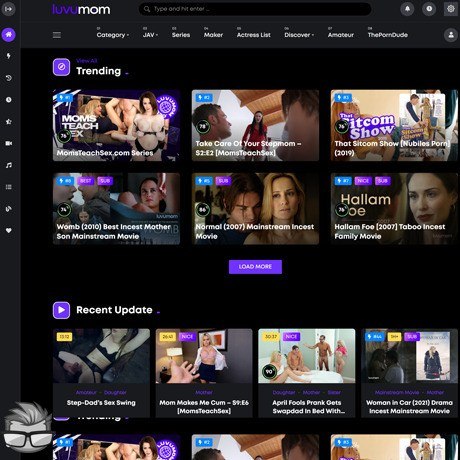Screen dimensions: 460x460
Task: Click the sidebar icon above the heart
Action: [9, 209]
